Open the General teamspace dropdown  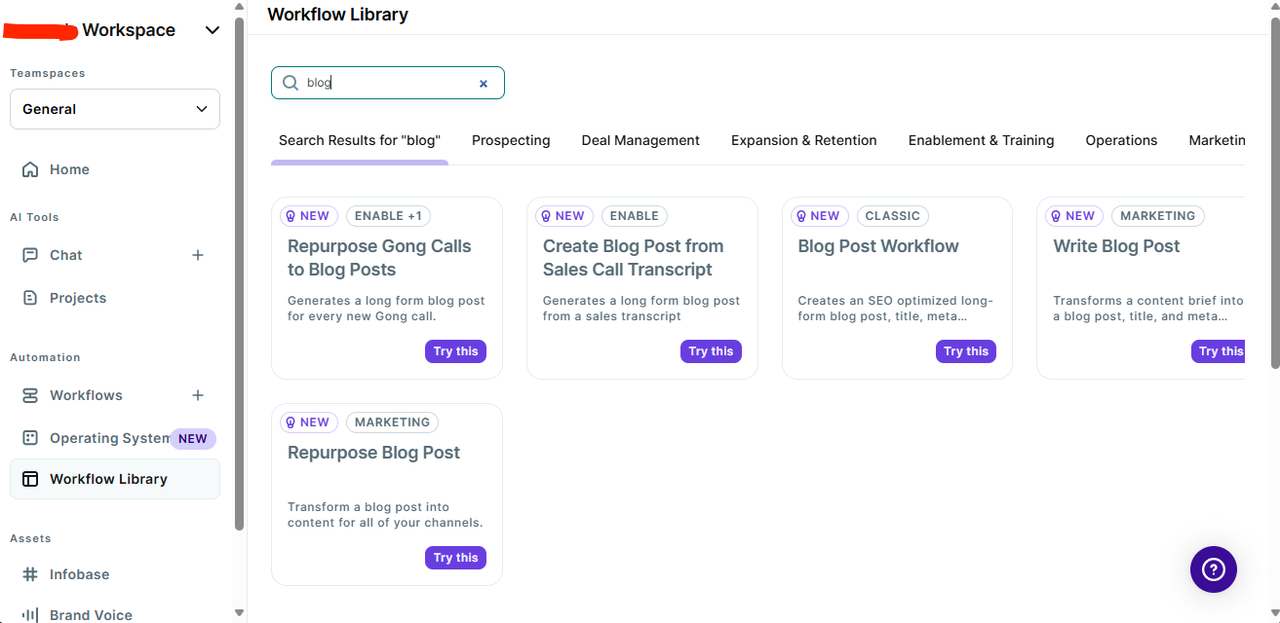click(115, 109)
